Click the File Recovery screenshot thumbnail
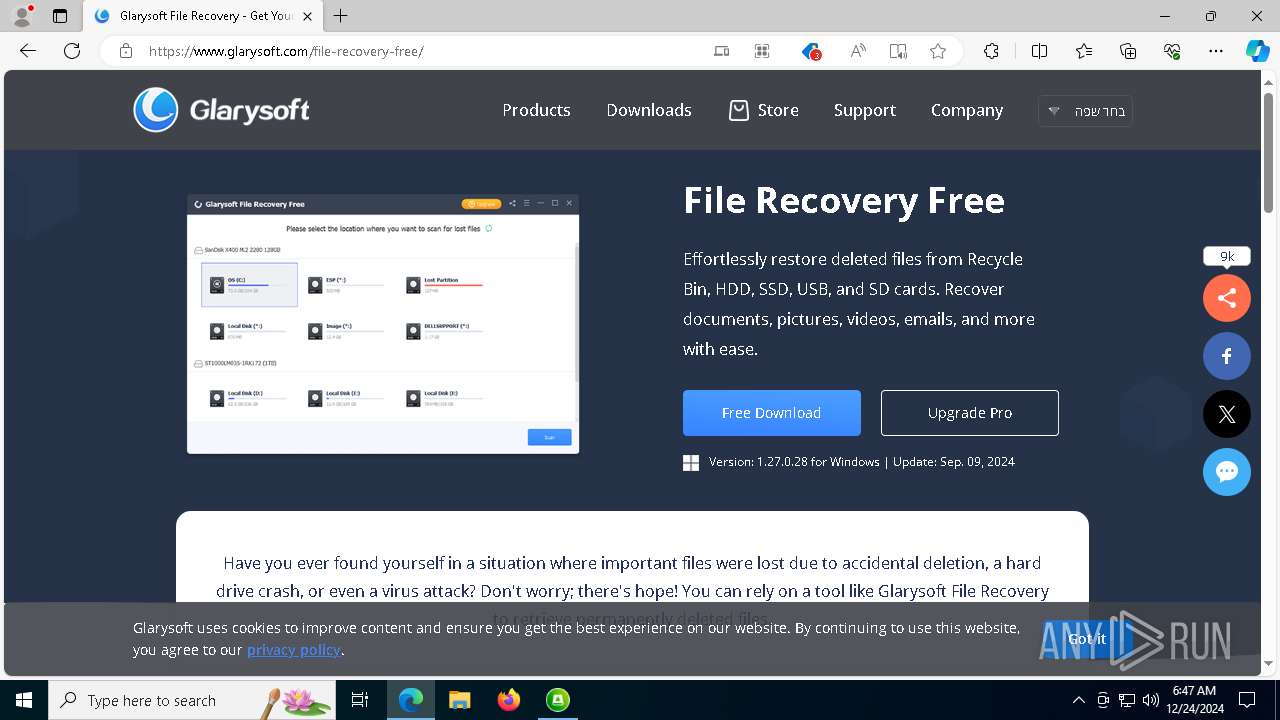1280x720 pixels. pos(383,324)
